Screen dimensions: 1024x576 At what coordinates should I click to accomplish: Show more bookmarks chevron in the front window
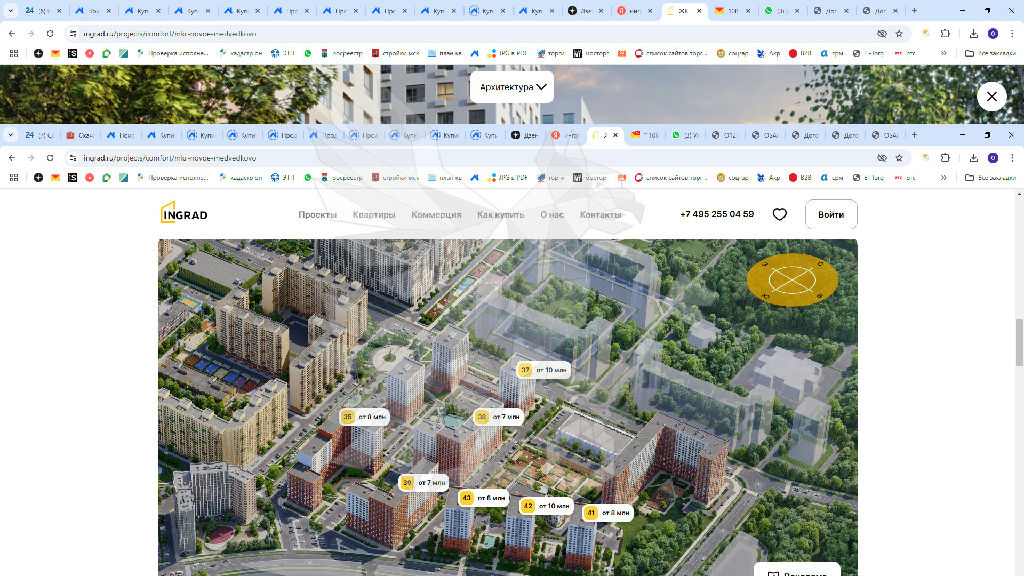click(943, 178)
